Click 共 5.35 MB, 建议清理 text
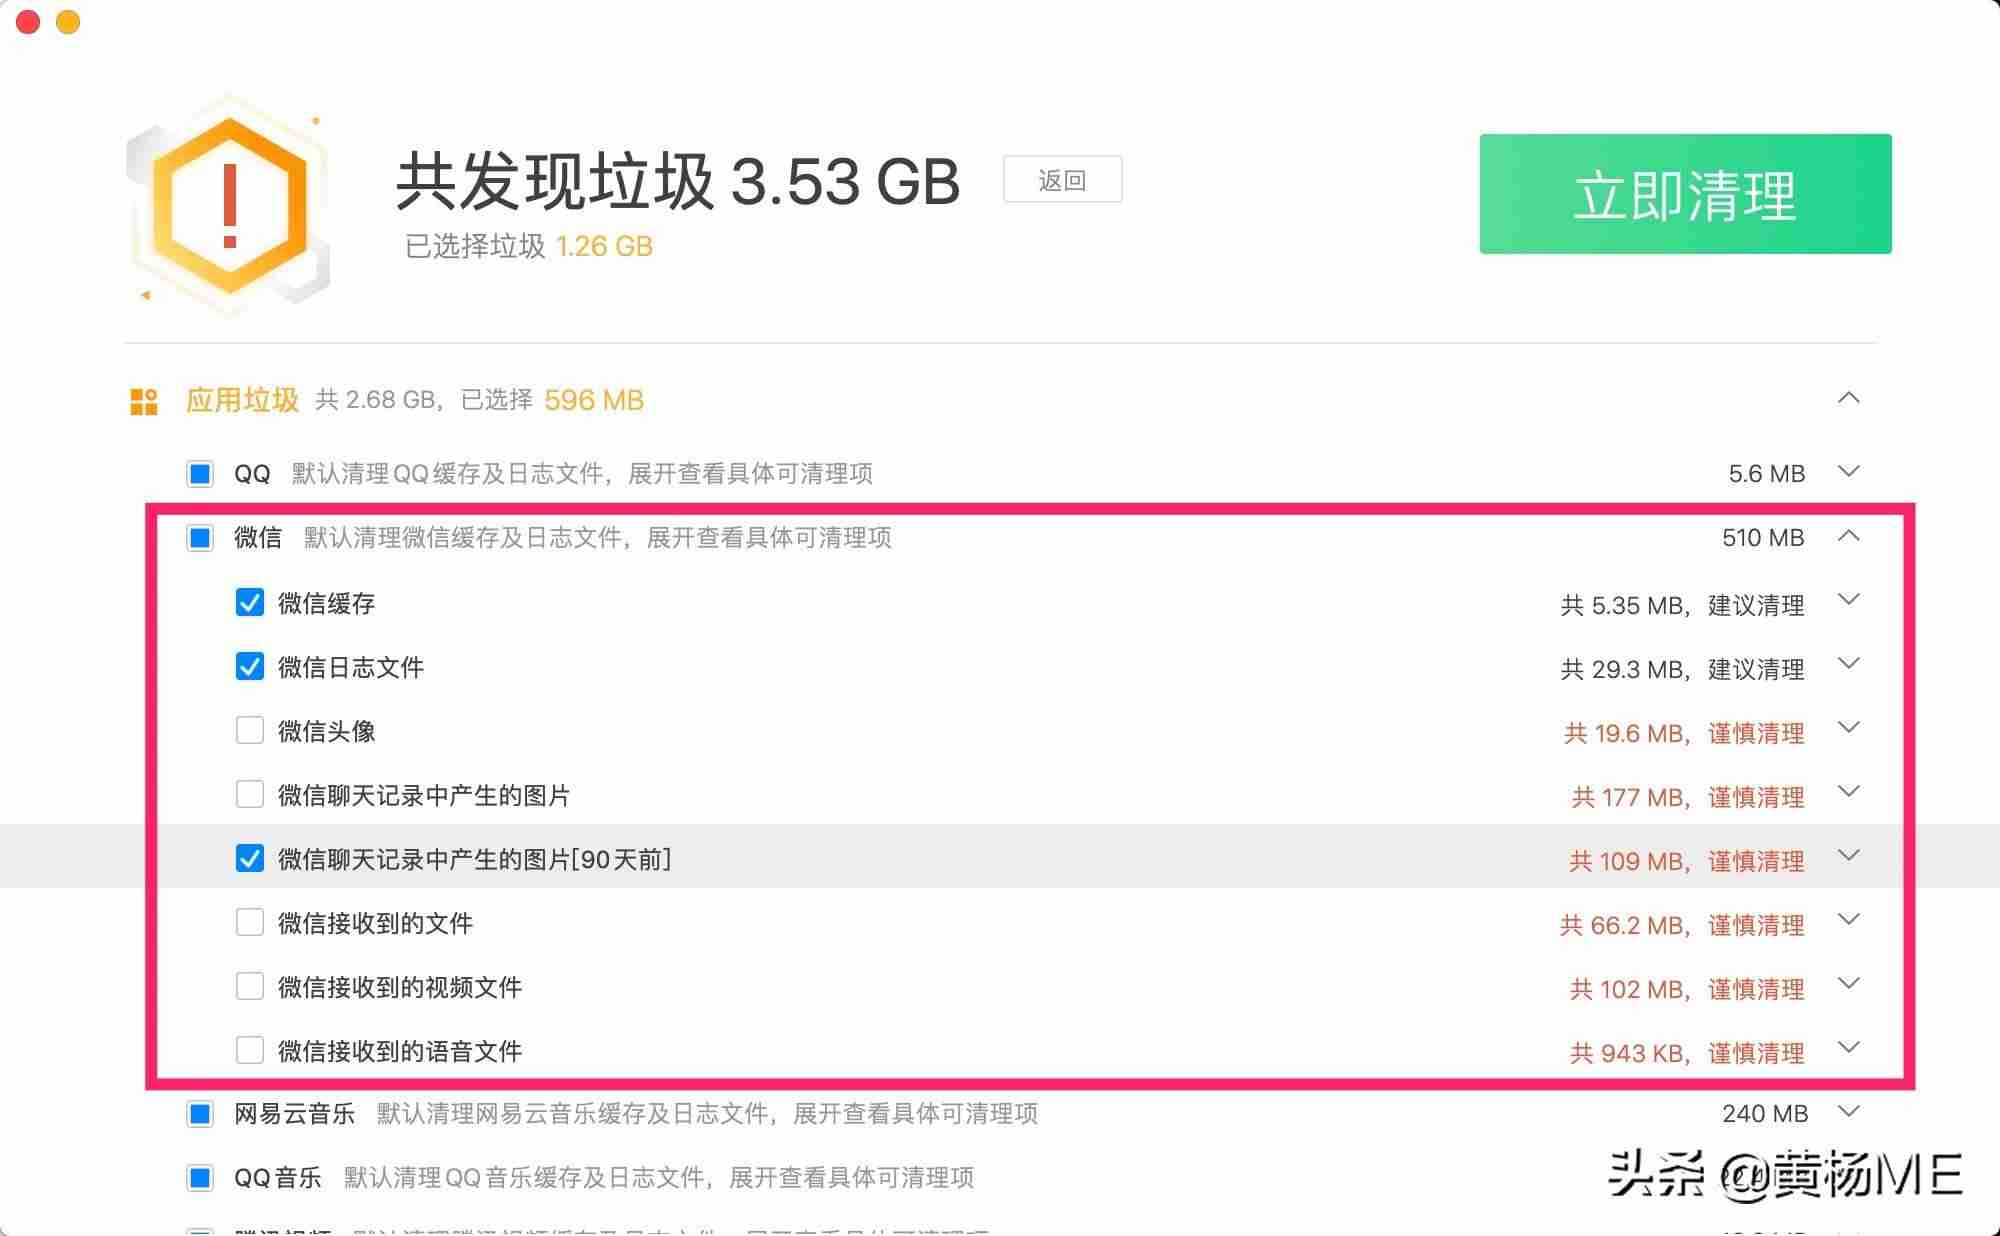 pyautogui.click(x=1683, y=605)
